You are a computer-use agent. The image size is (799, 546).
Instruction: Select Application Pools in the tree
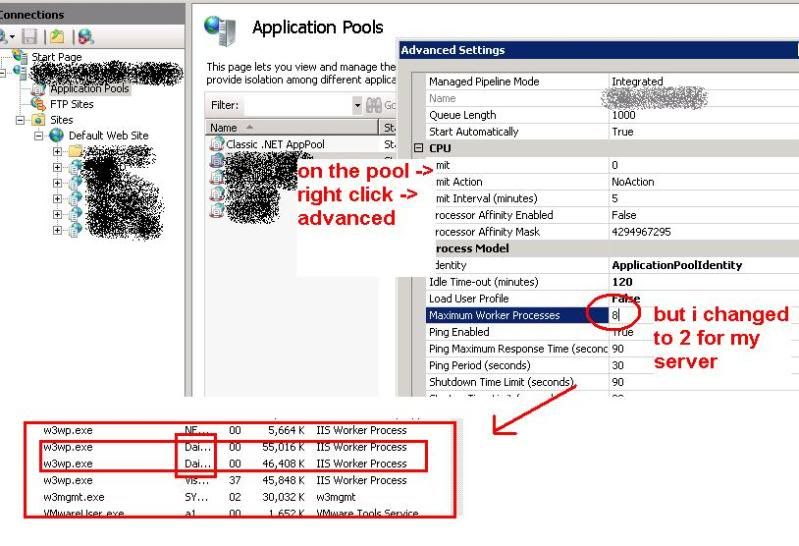click(89, 88)
